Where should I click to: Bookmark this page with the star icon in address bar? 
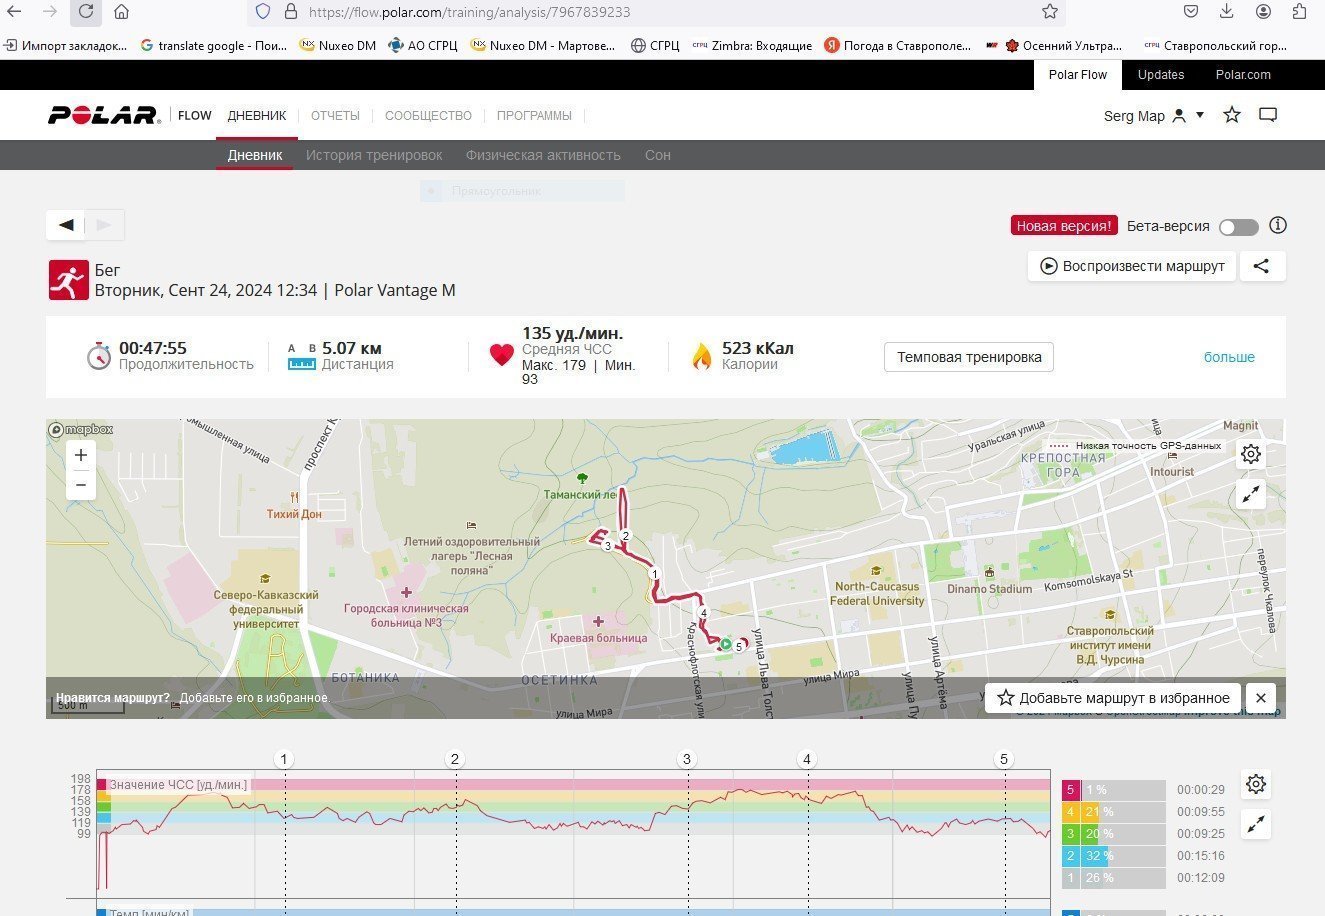(x=1050, y=12)
